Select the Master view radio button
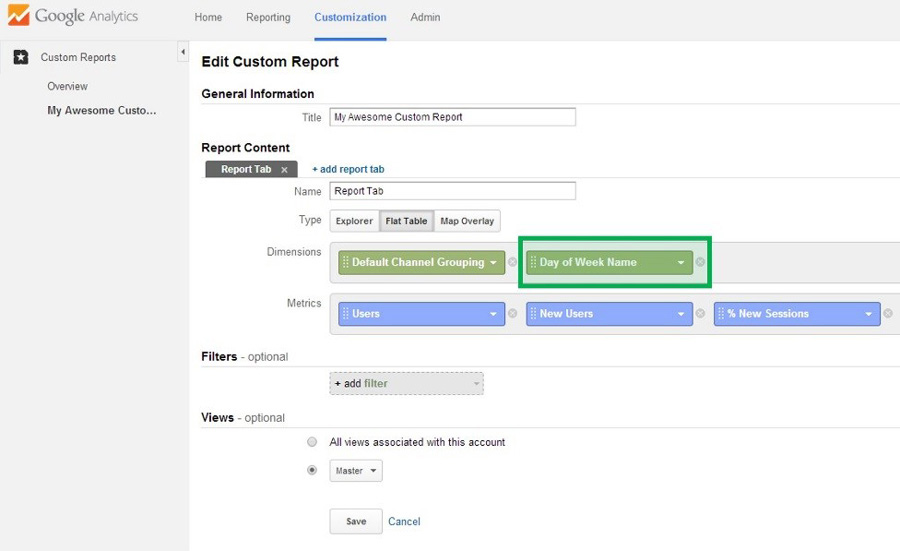This screenshot has height=551, width=900. 313,470
